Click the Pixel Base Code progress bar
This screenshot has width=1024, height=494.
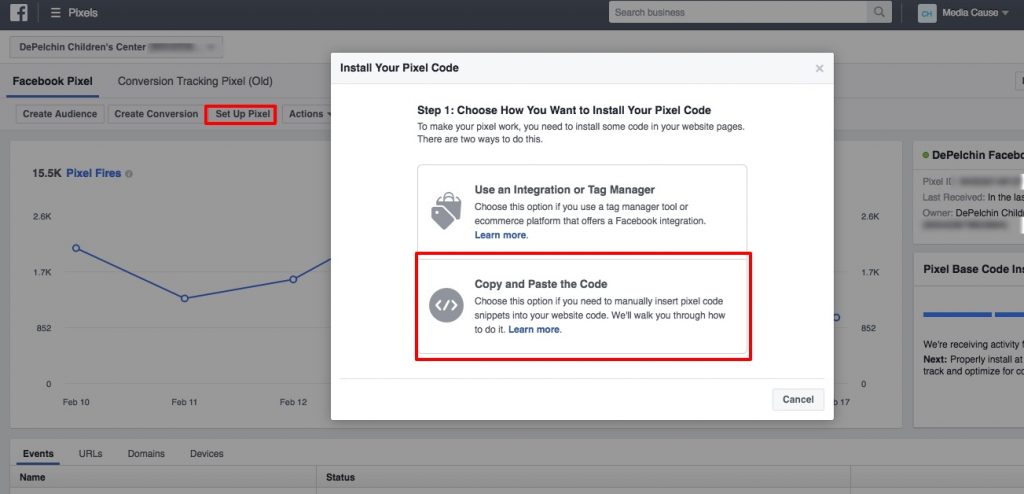tap(973, 314)
